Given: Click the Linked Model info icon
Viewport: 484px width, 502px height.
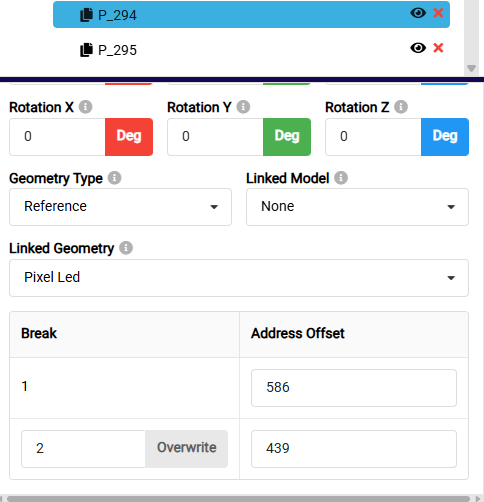Looking at the screenshot, I should tap(341, 178).
